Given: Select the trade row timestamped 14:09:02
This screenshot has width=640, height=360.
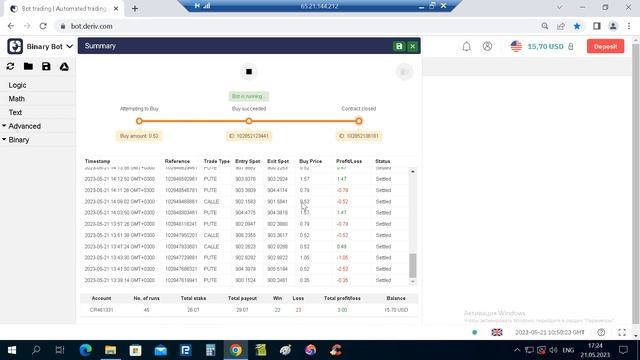Looking at the screenshot, I should pyautogui.click(x=245, y=202).
